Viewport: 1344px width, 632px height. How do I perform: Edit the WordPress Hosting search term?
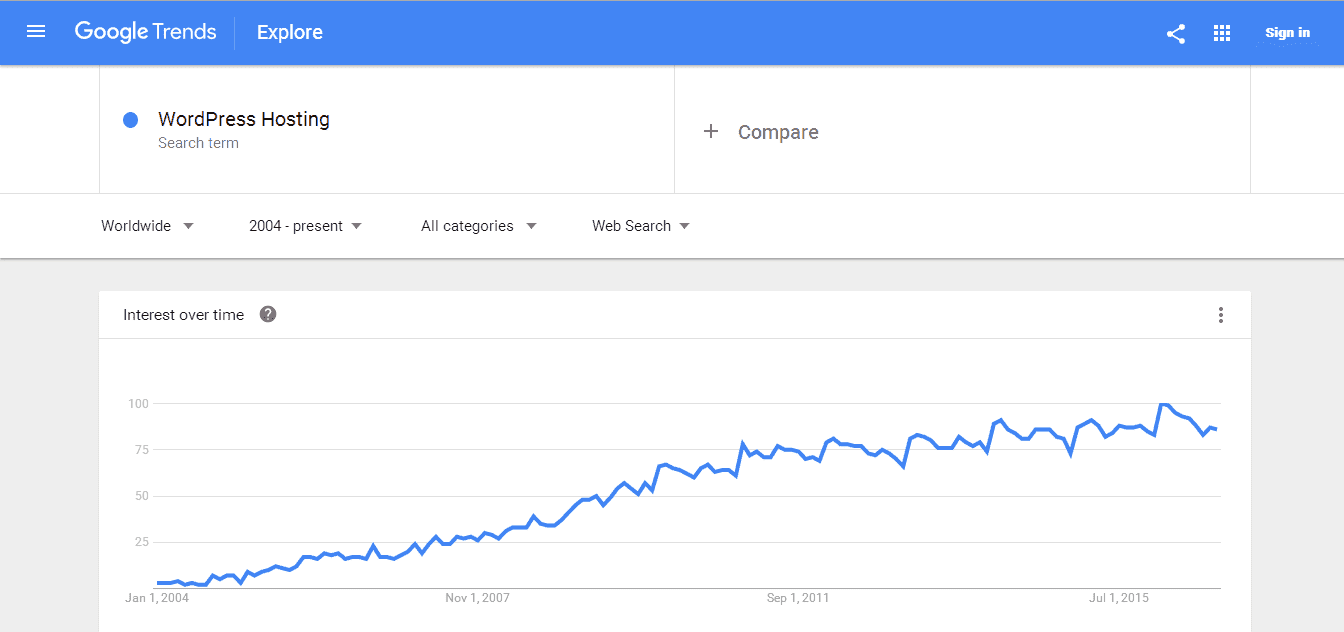(244, 119)
